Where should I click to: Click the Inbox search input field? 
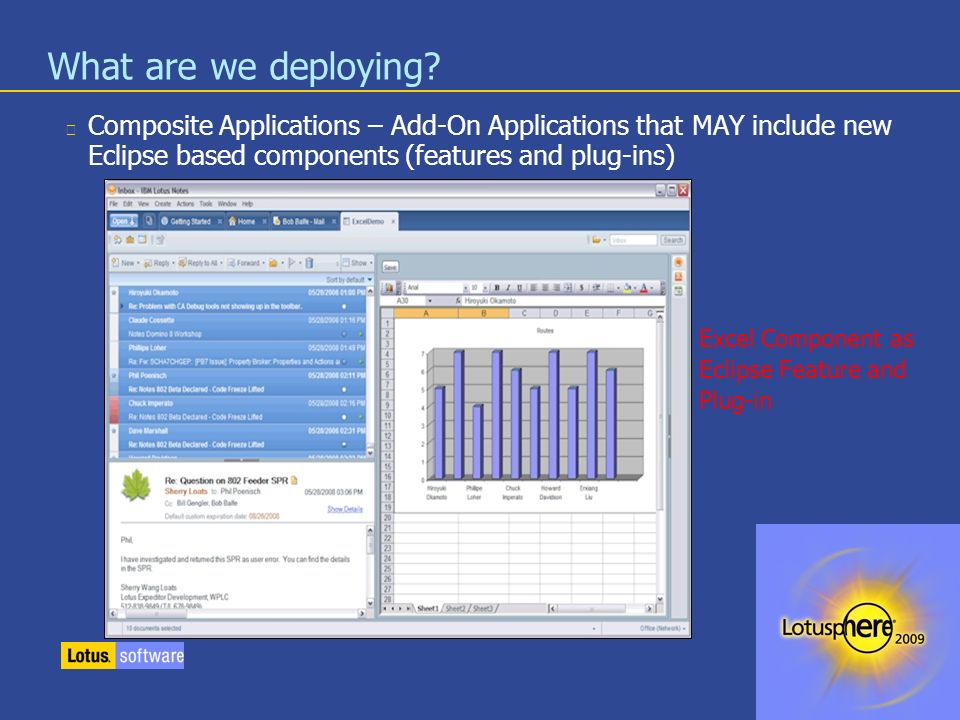633,240
